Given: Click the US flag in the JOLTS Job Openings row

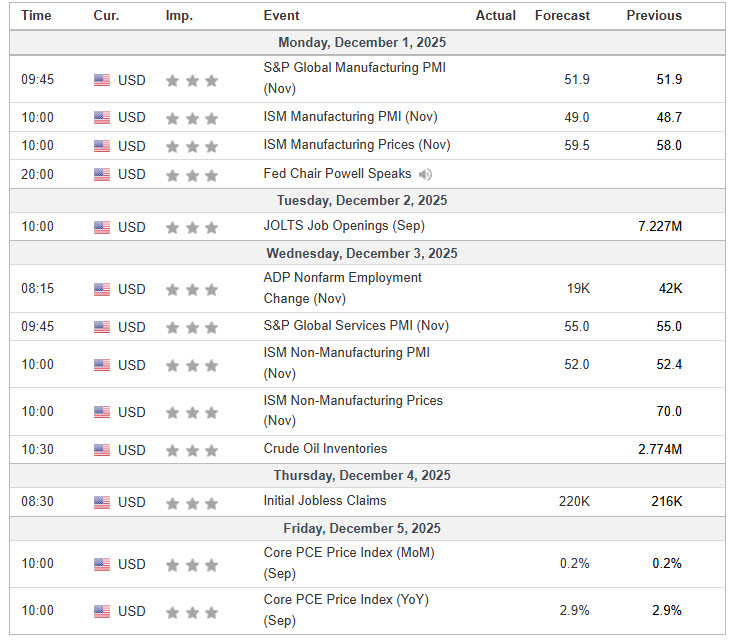Looking at the screenshot, I should click(102, 227).
